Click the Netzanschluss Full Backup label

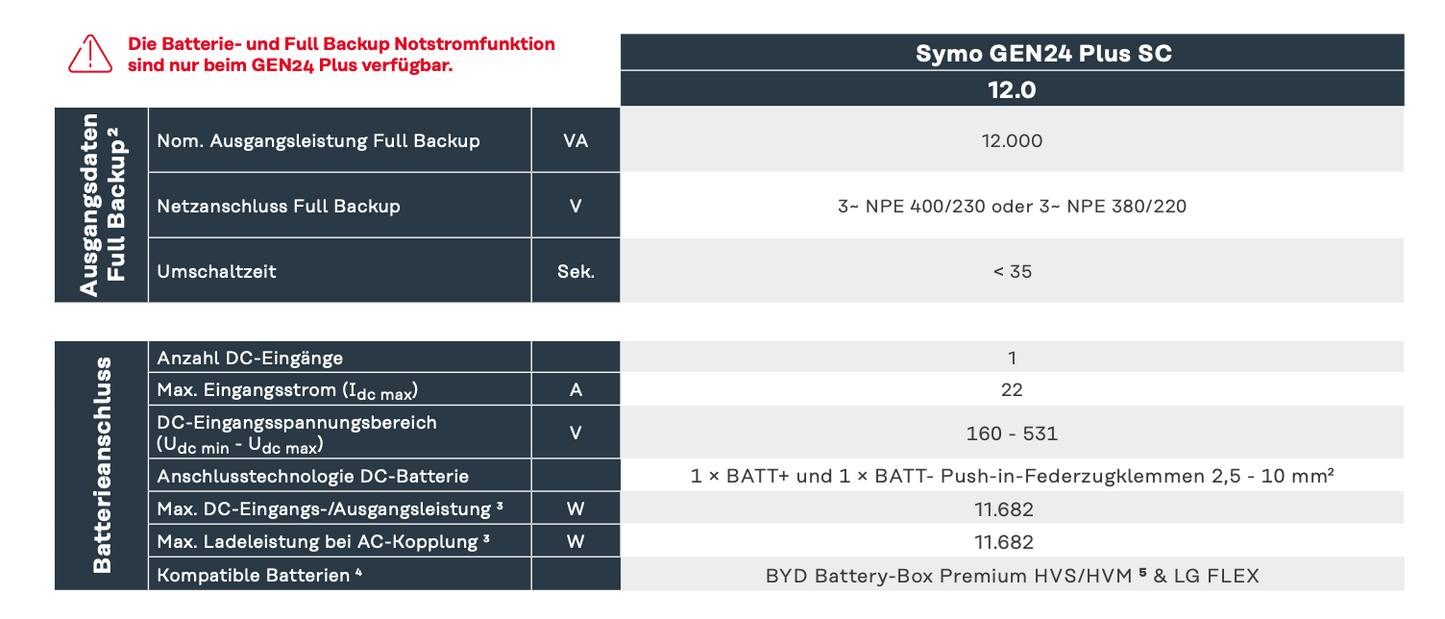point(278,206)
